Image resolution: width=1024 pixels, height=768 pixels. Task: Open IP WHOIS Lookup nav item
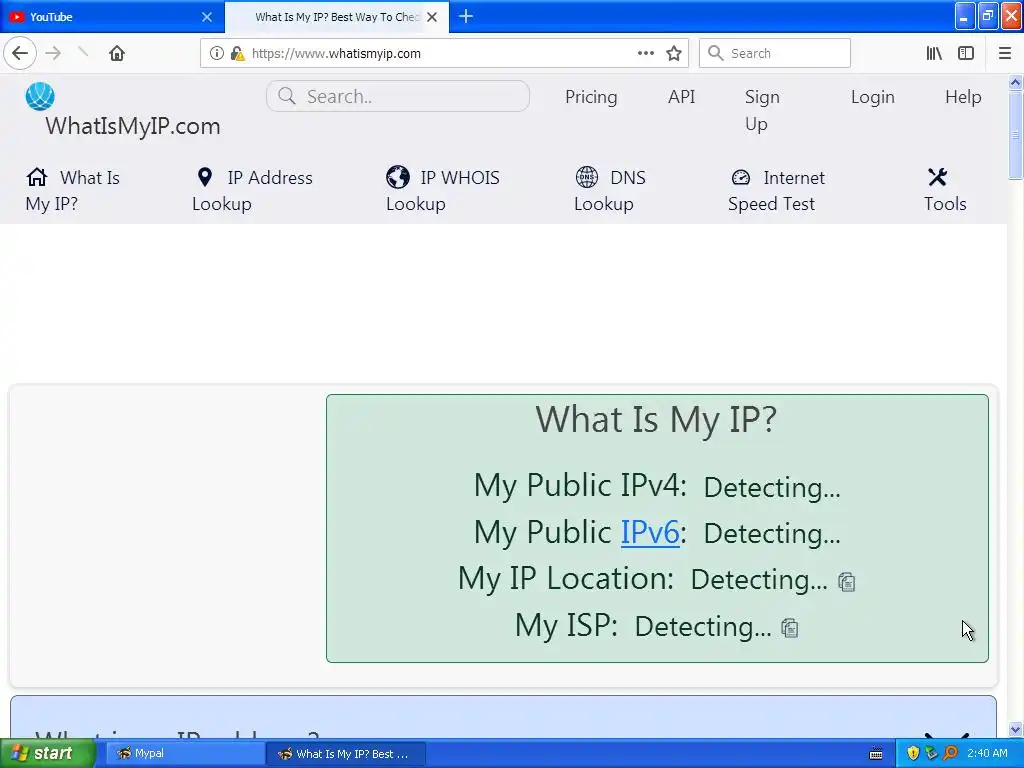coord(443,190)
